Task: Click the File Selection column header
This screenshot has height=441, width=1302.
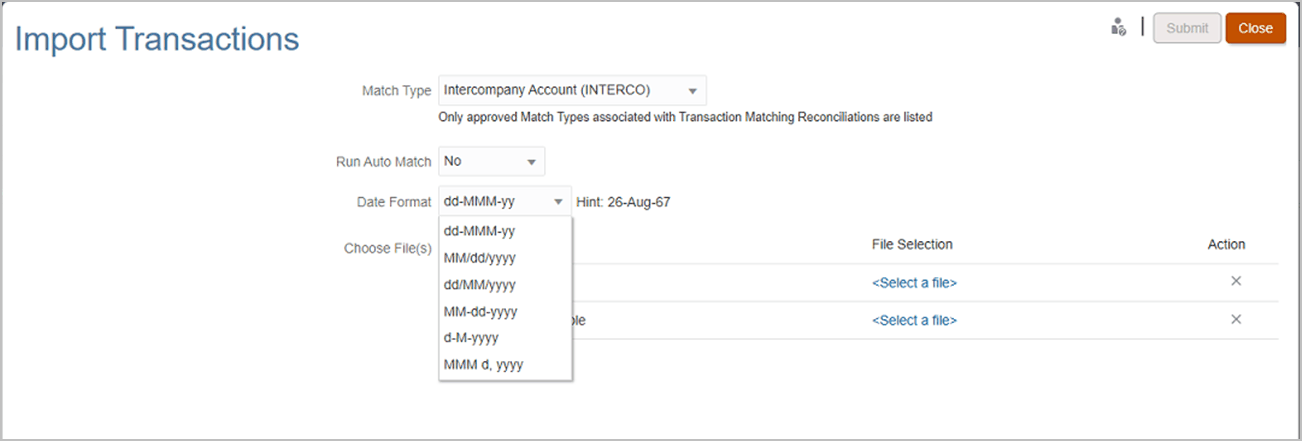Action: coord(912,244)
